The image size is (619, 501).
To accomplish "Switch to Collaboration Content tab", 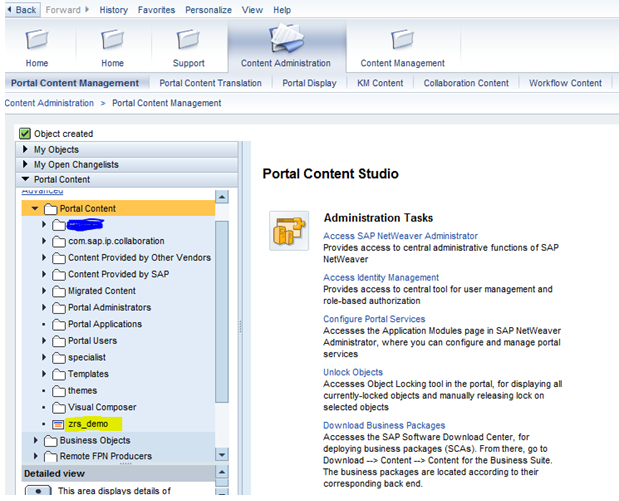I will tap(466, 83).
